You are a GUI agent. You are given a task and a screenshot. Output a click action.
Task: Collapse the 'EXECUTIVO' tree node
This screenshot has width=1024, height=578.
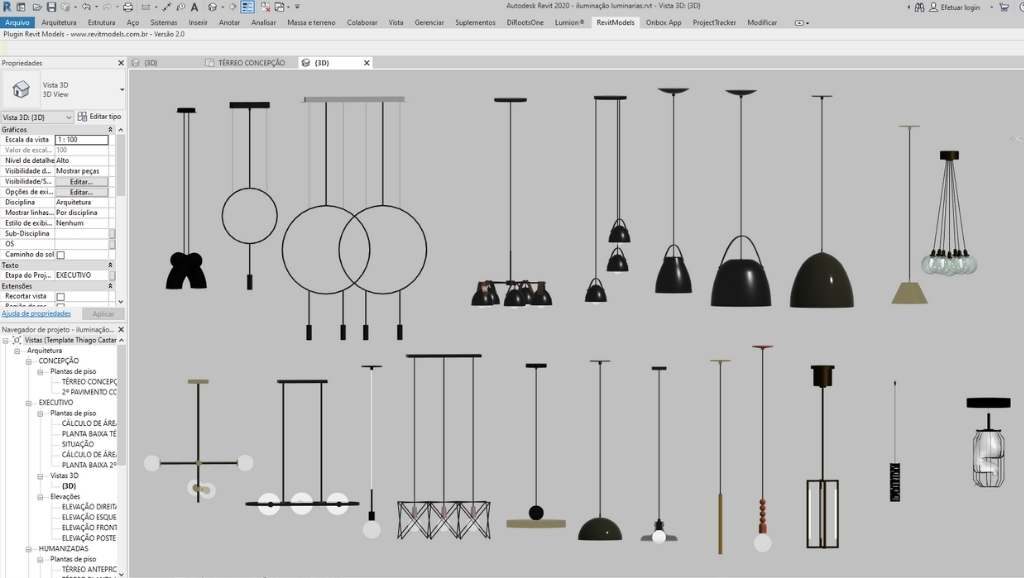(30, 402)
